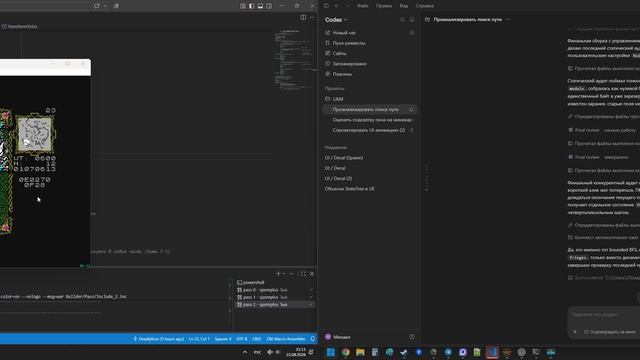Toggle Подтверждать за меня approval option

[609, 332]
